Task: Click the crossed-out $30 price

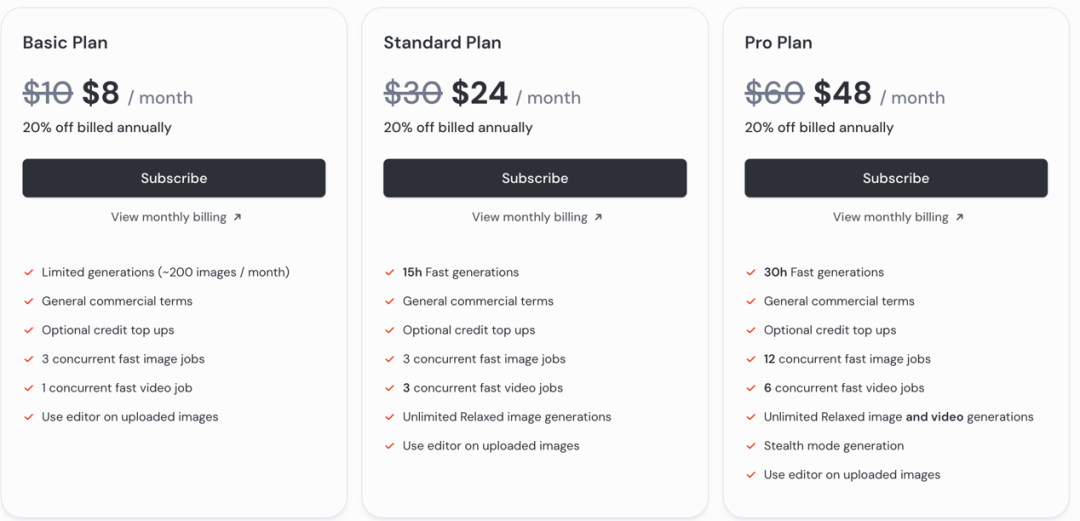Action: pyautogui.click(x=413, y=94)
